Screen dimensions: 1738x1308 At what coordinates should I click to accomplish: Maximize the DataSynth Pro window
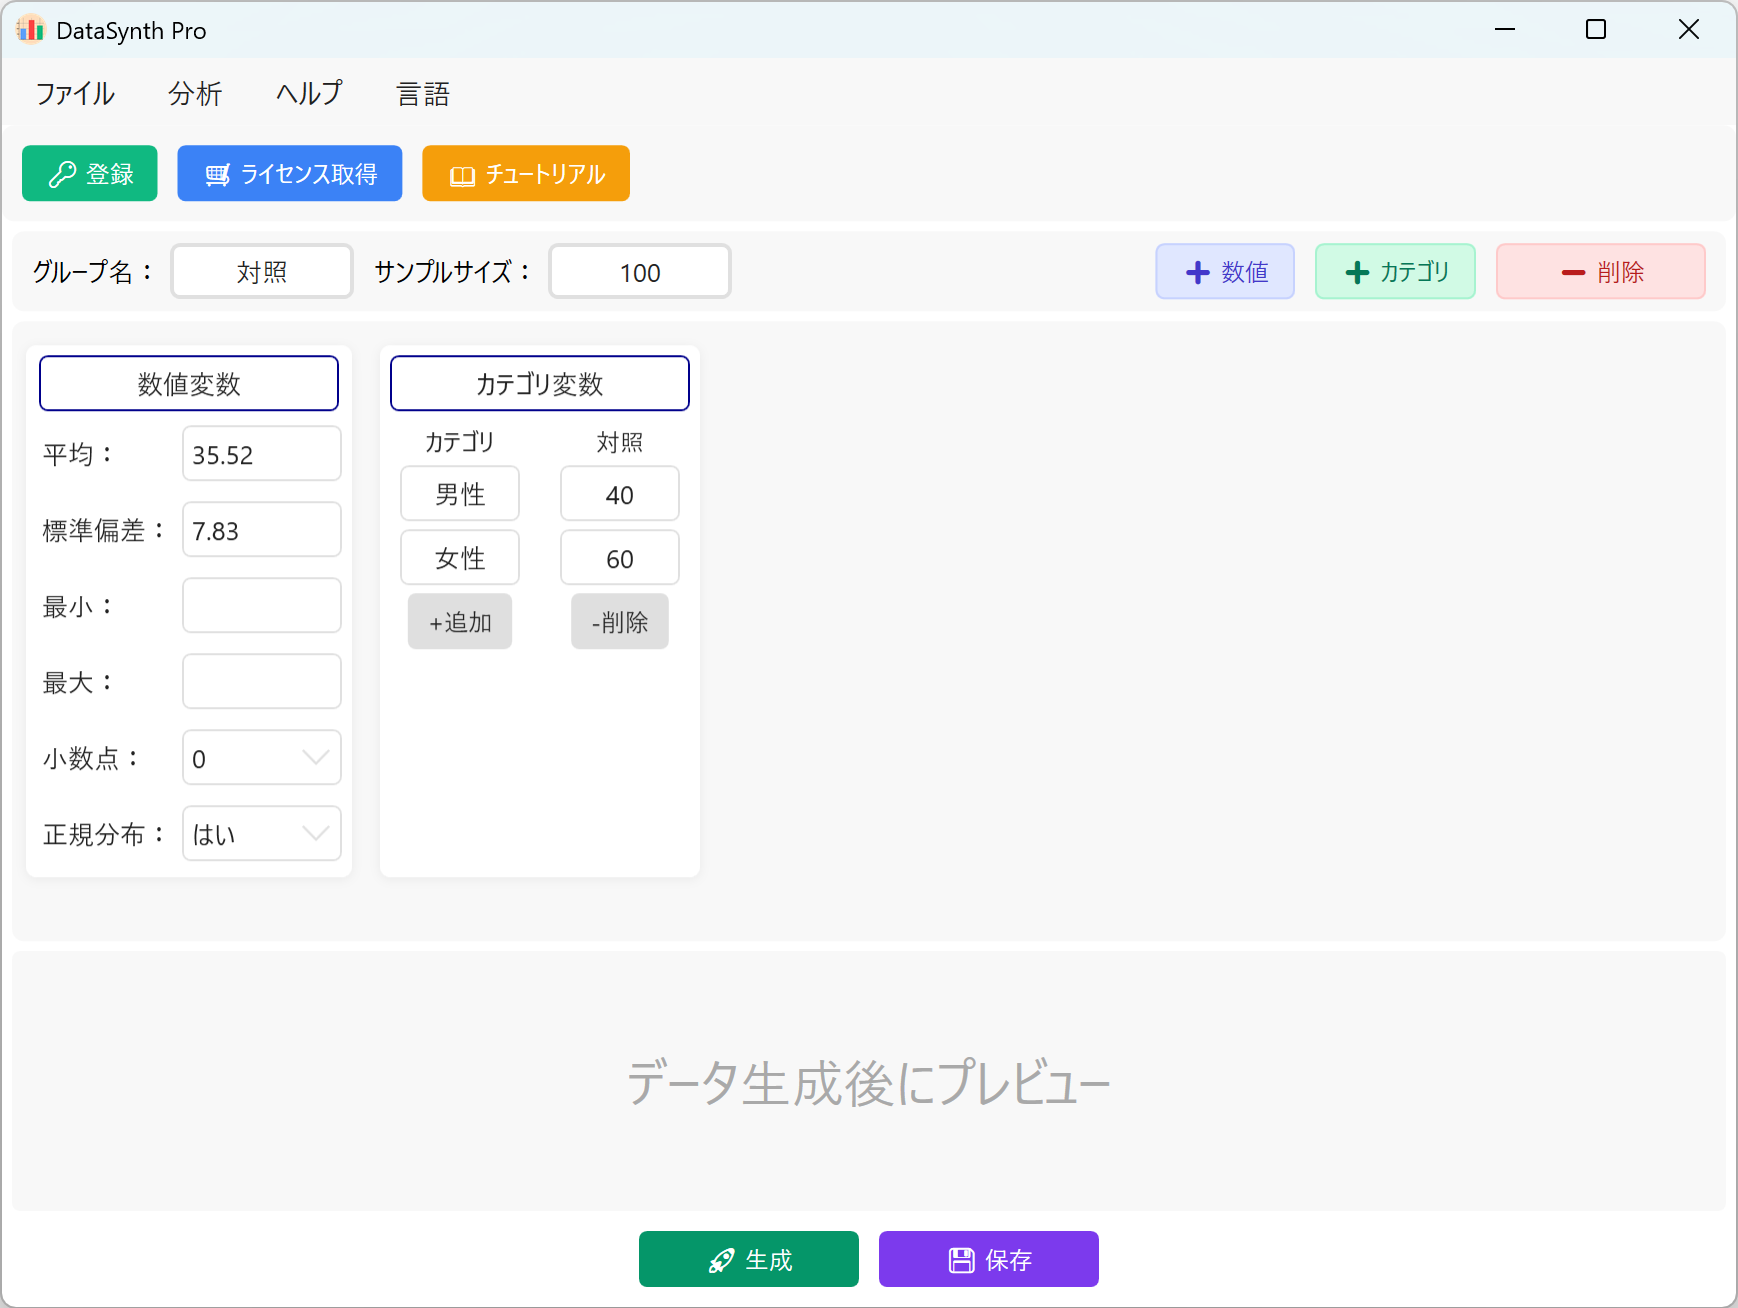[x=1596, y=29]
